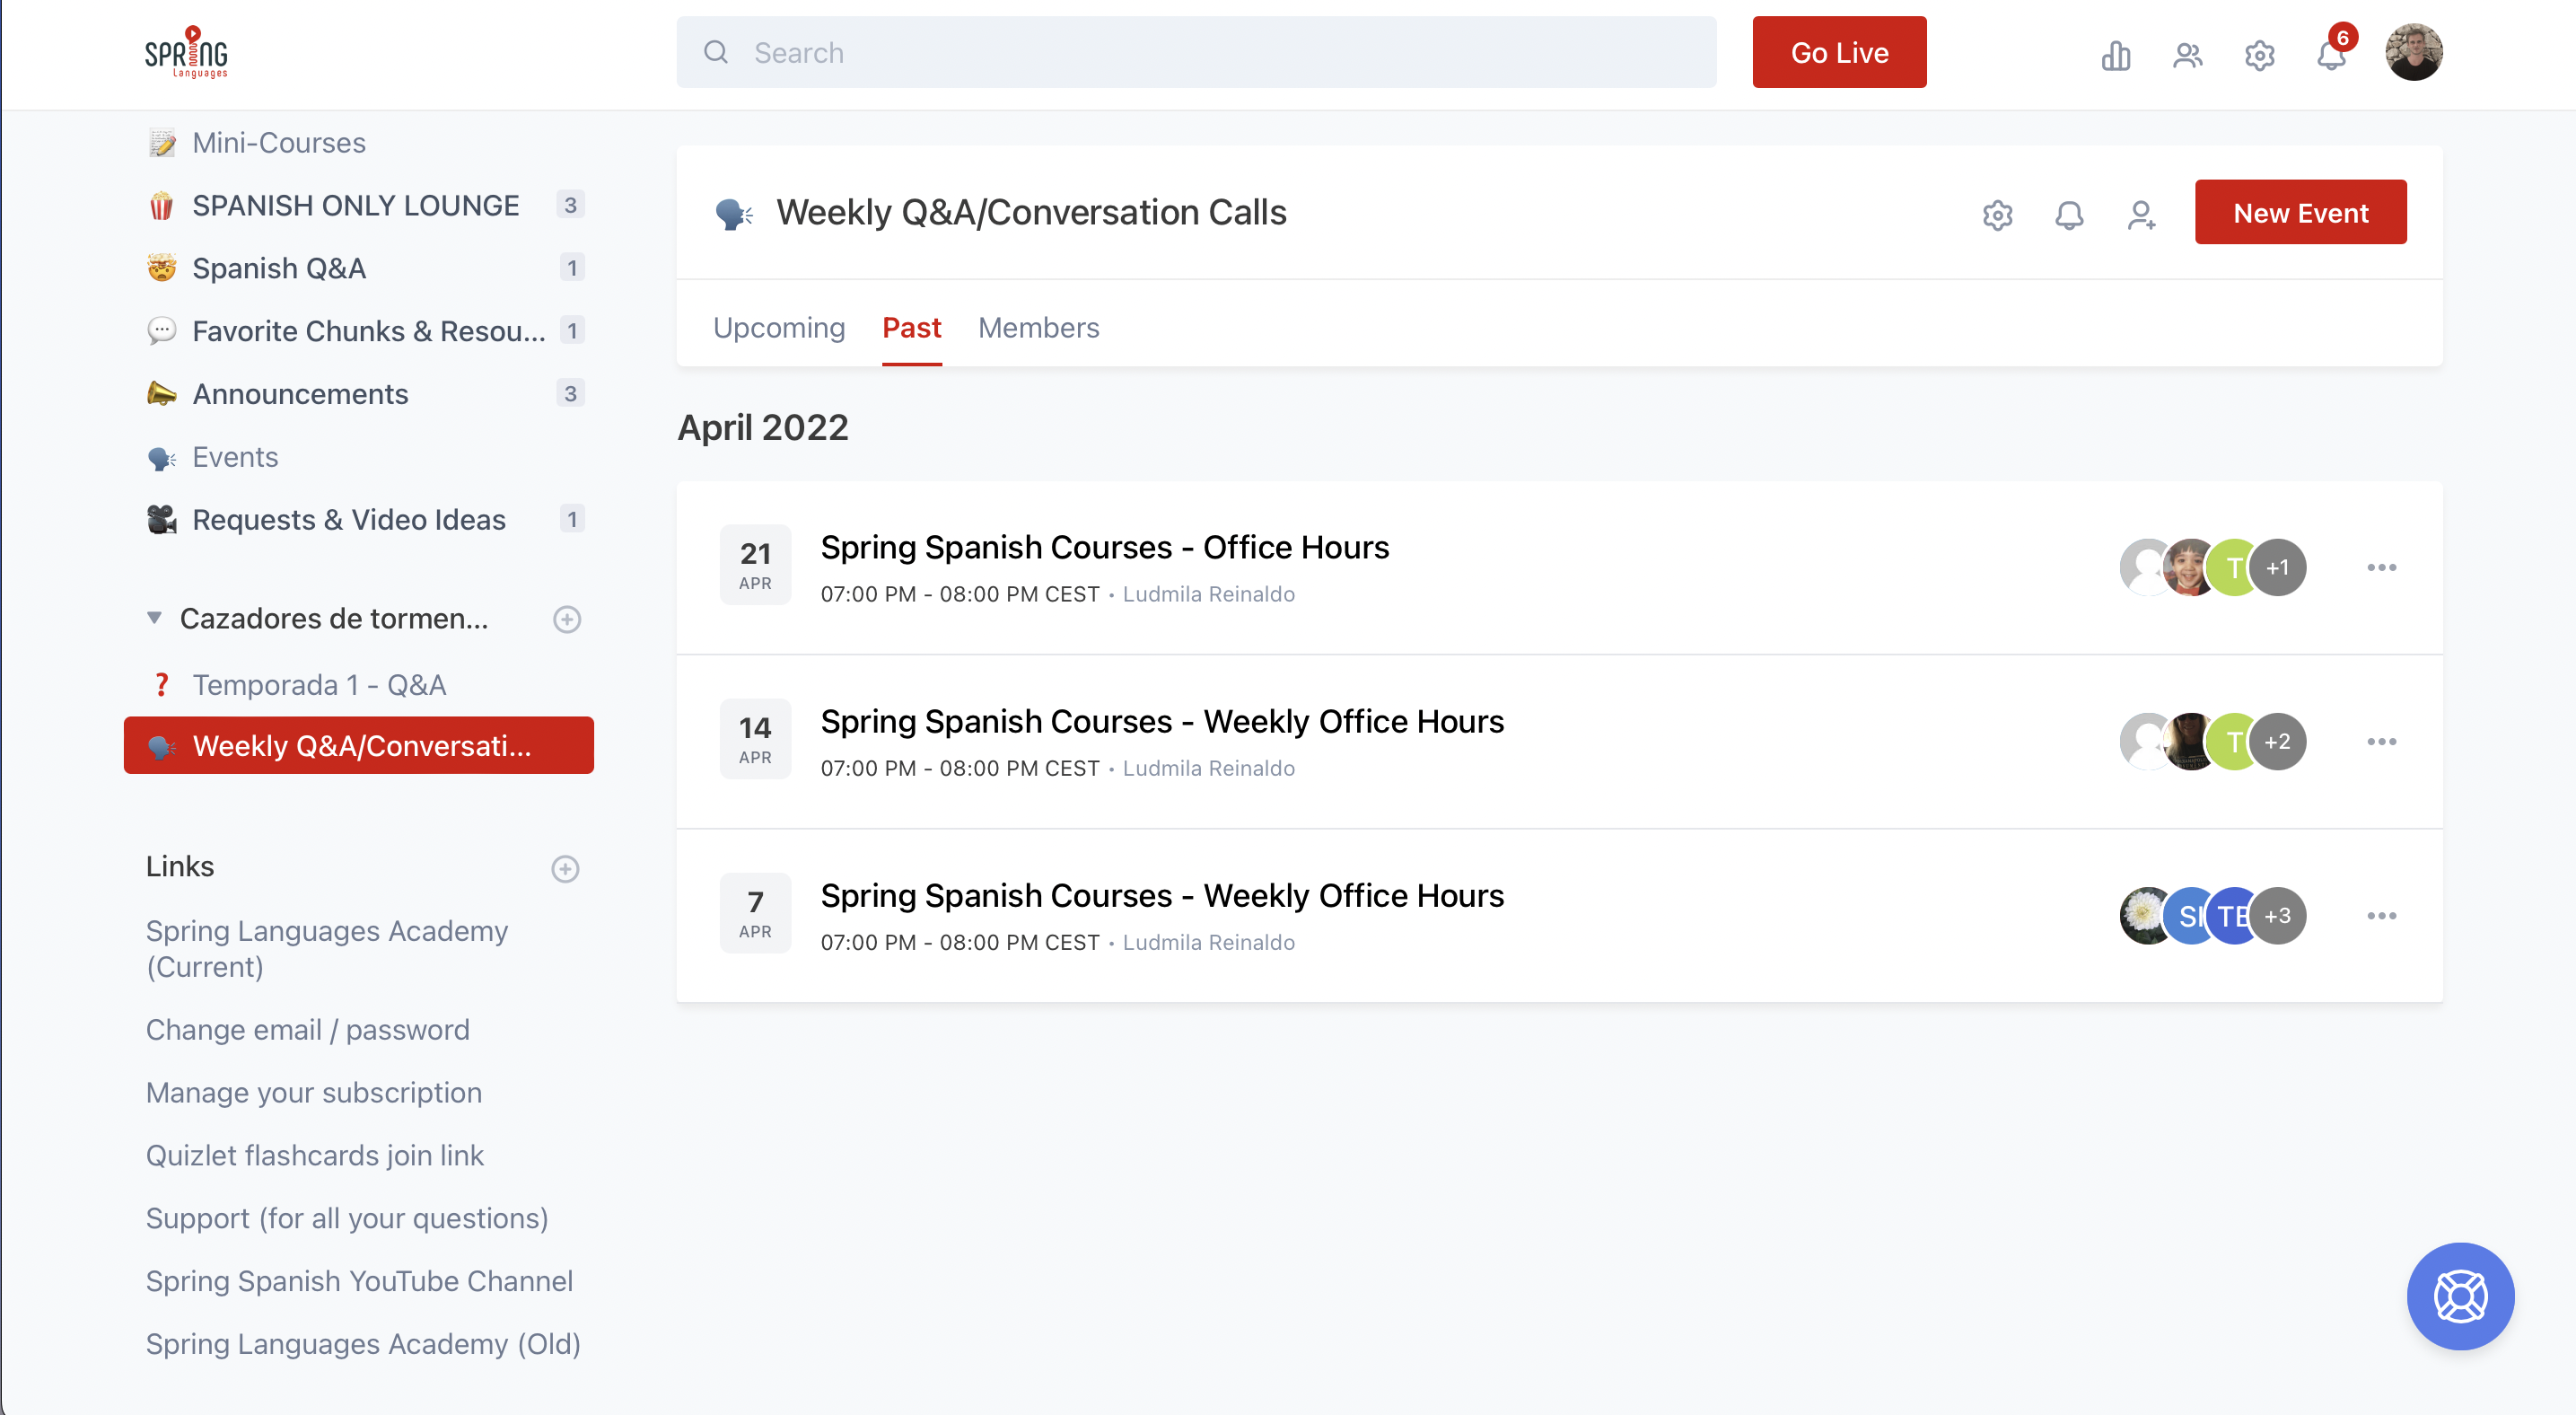Add a new link in Links section

click(565, 868)
